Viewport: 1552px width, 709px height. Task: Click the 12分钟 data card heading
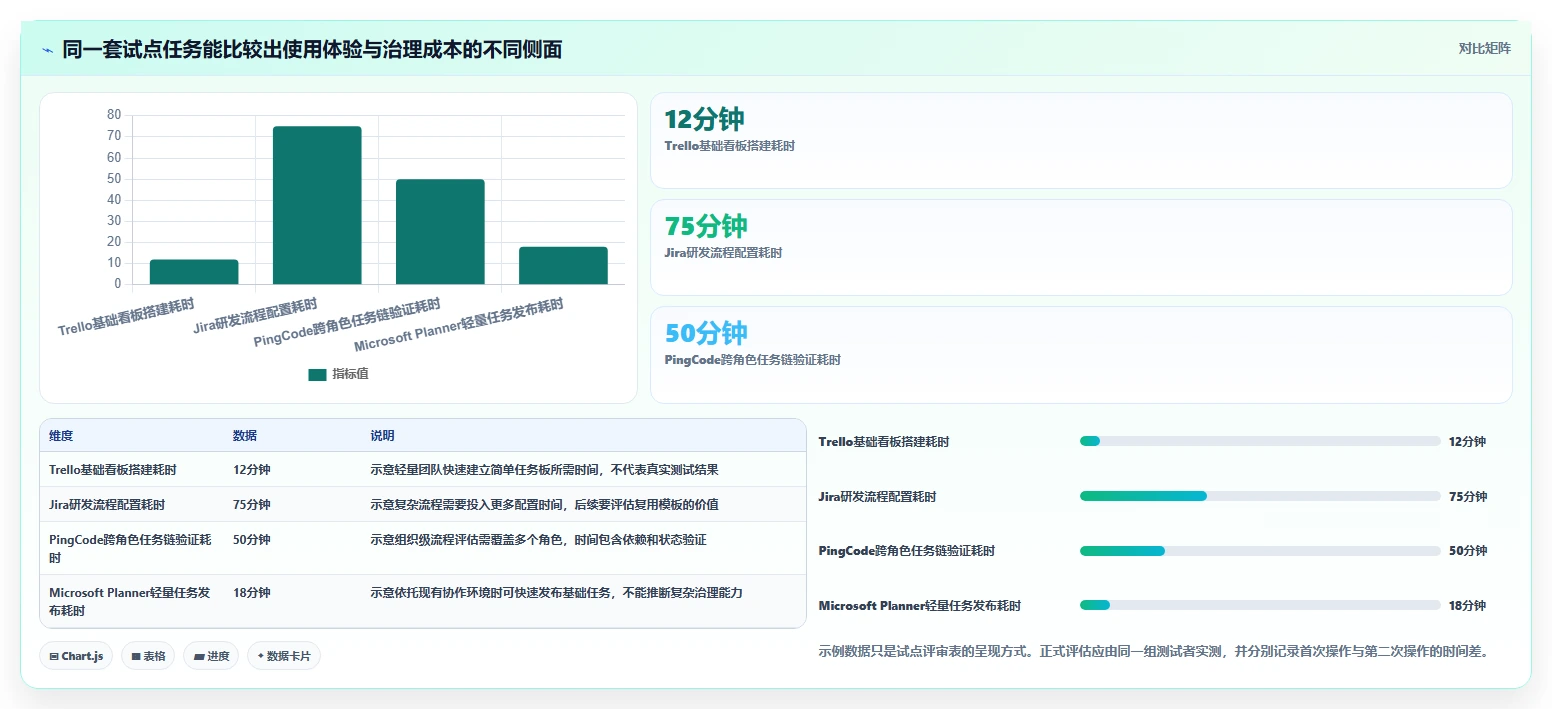point(704,119)
